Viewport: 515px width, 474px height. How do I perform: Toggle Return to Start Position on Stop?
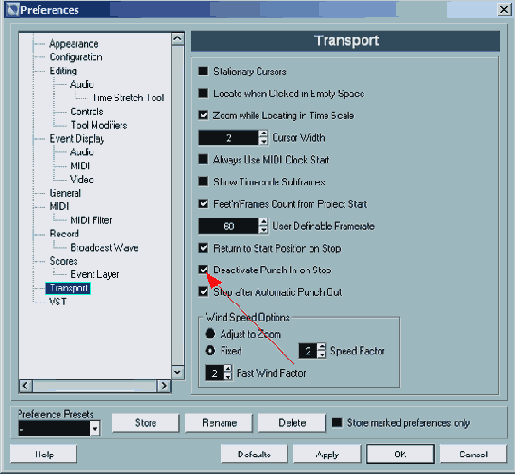(203, 248)
